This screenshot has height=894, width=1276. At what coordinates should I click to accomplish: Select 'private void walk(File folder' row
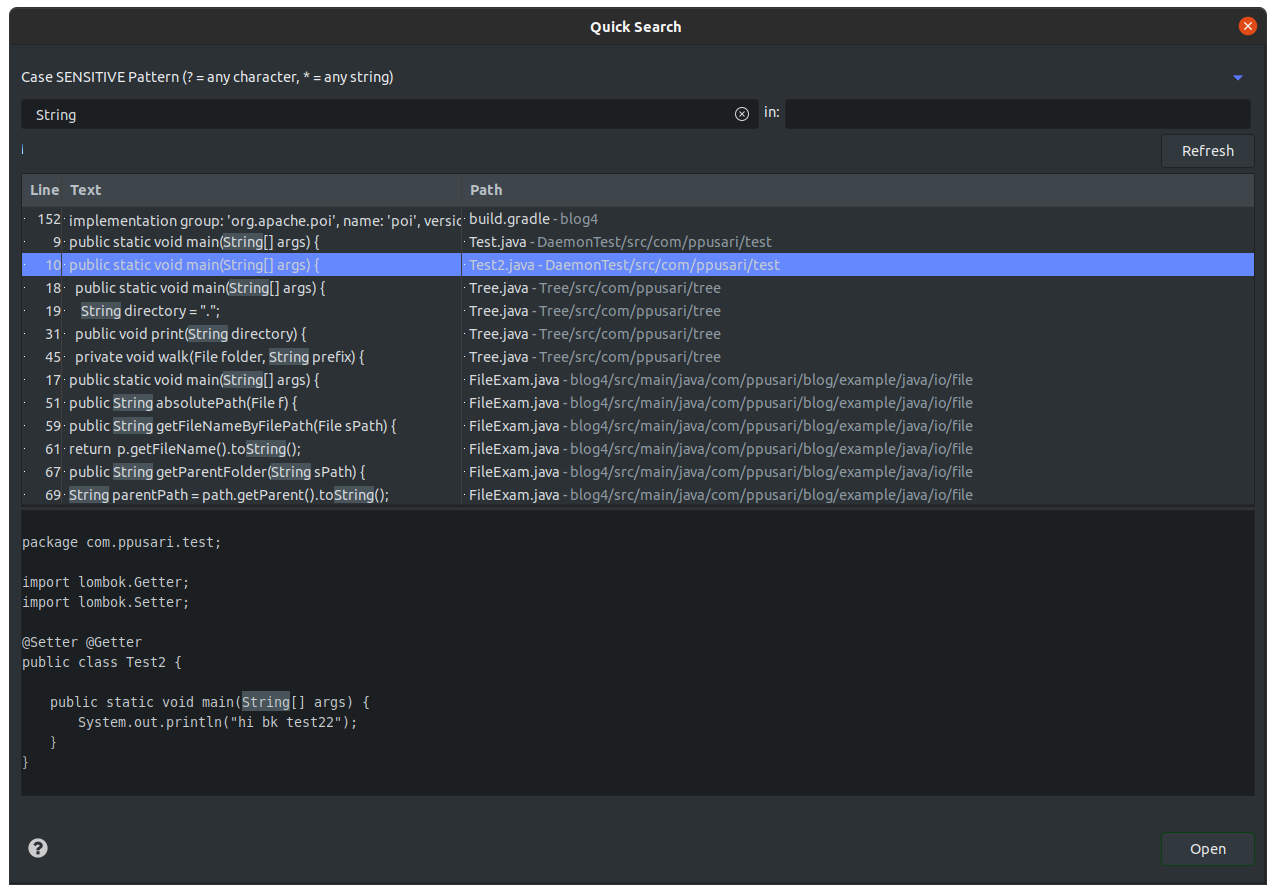pyautogui.click(x=638, y=357)
